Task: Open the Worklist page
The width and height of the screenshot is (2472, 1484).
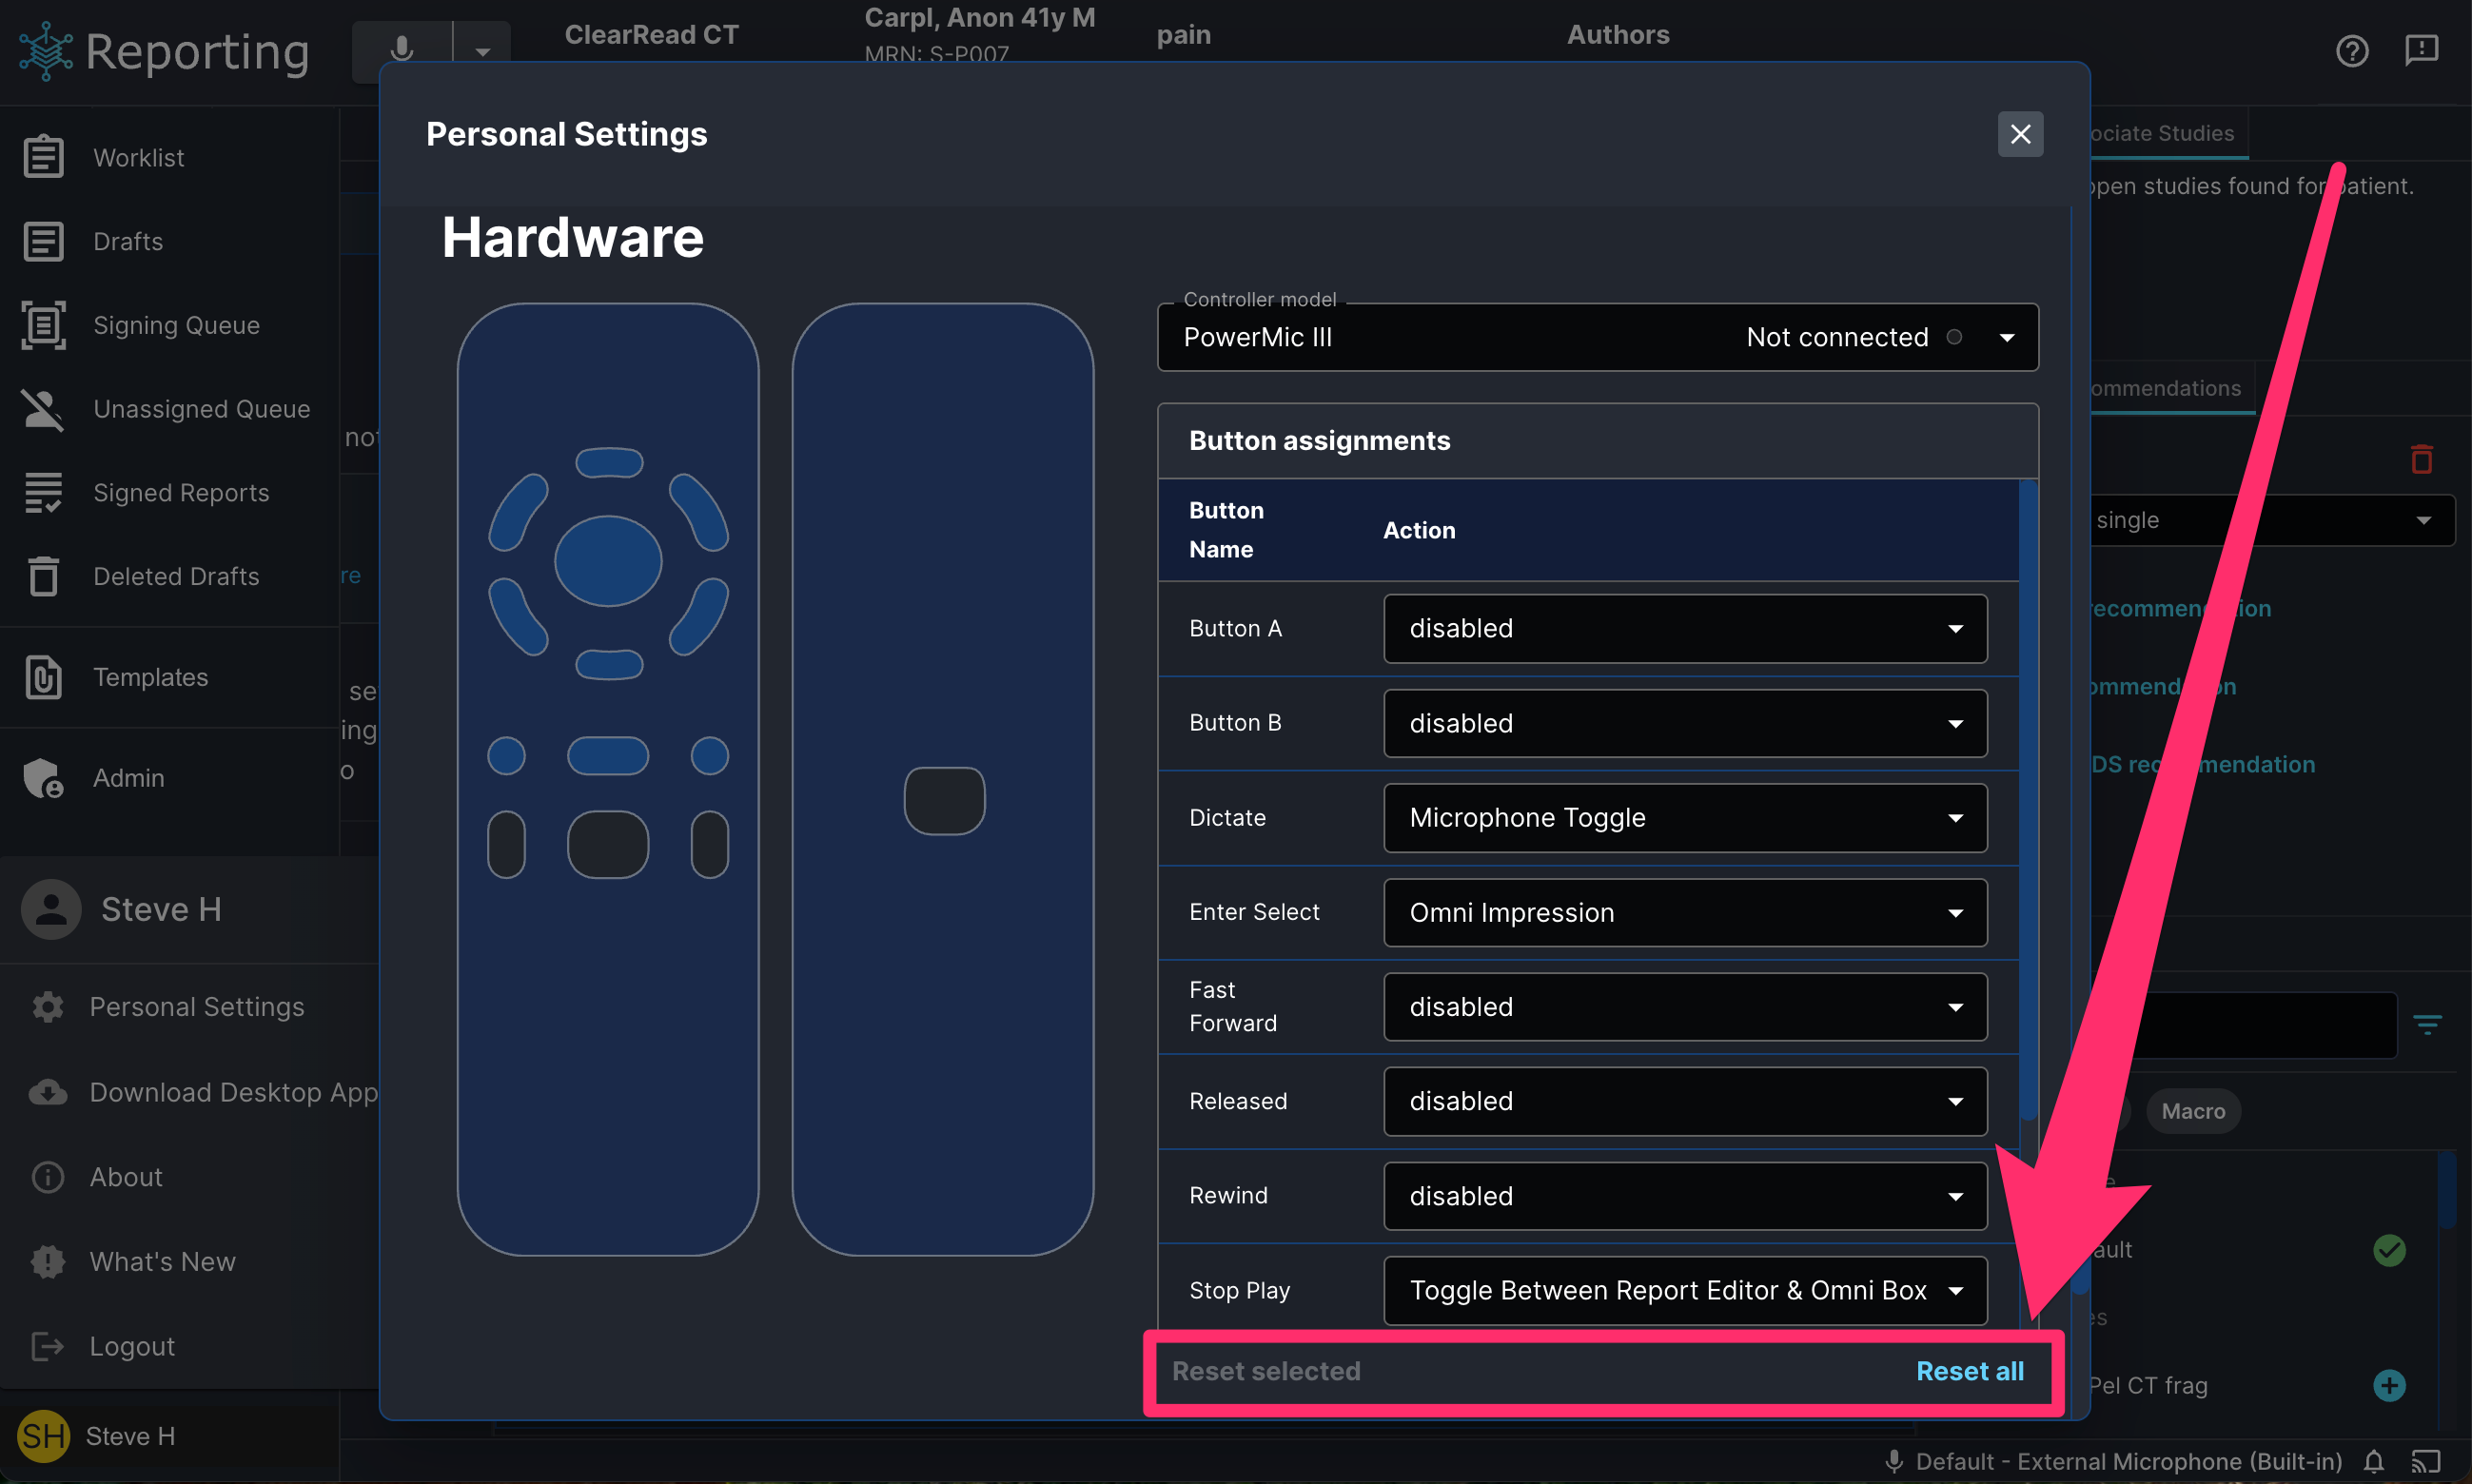Action: (x=138, y=157)
